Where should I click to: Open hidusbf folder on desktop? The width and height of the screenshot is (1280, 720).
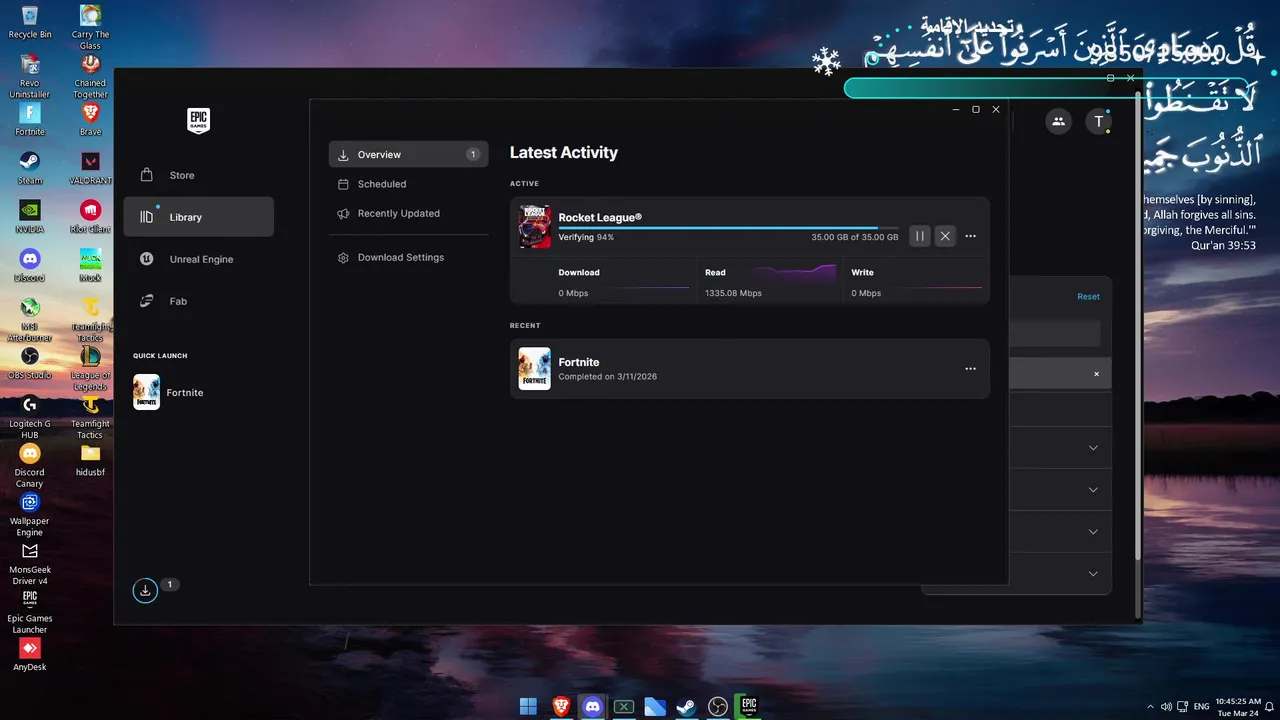click(90, 460)
